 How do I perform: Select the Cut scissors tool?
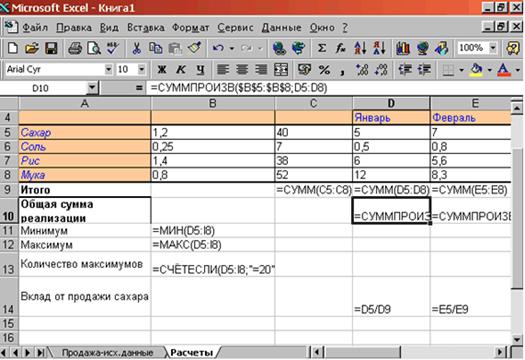click(x=136, y=49)
